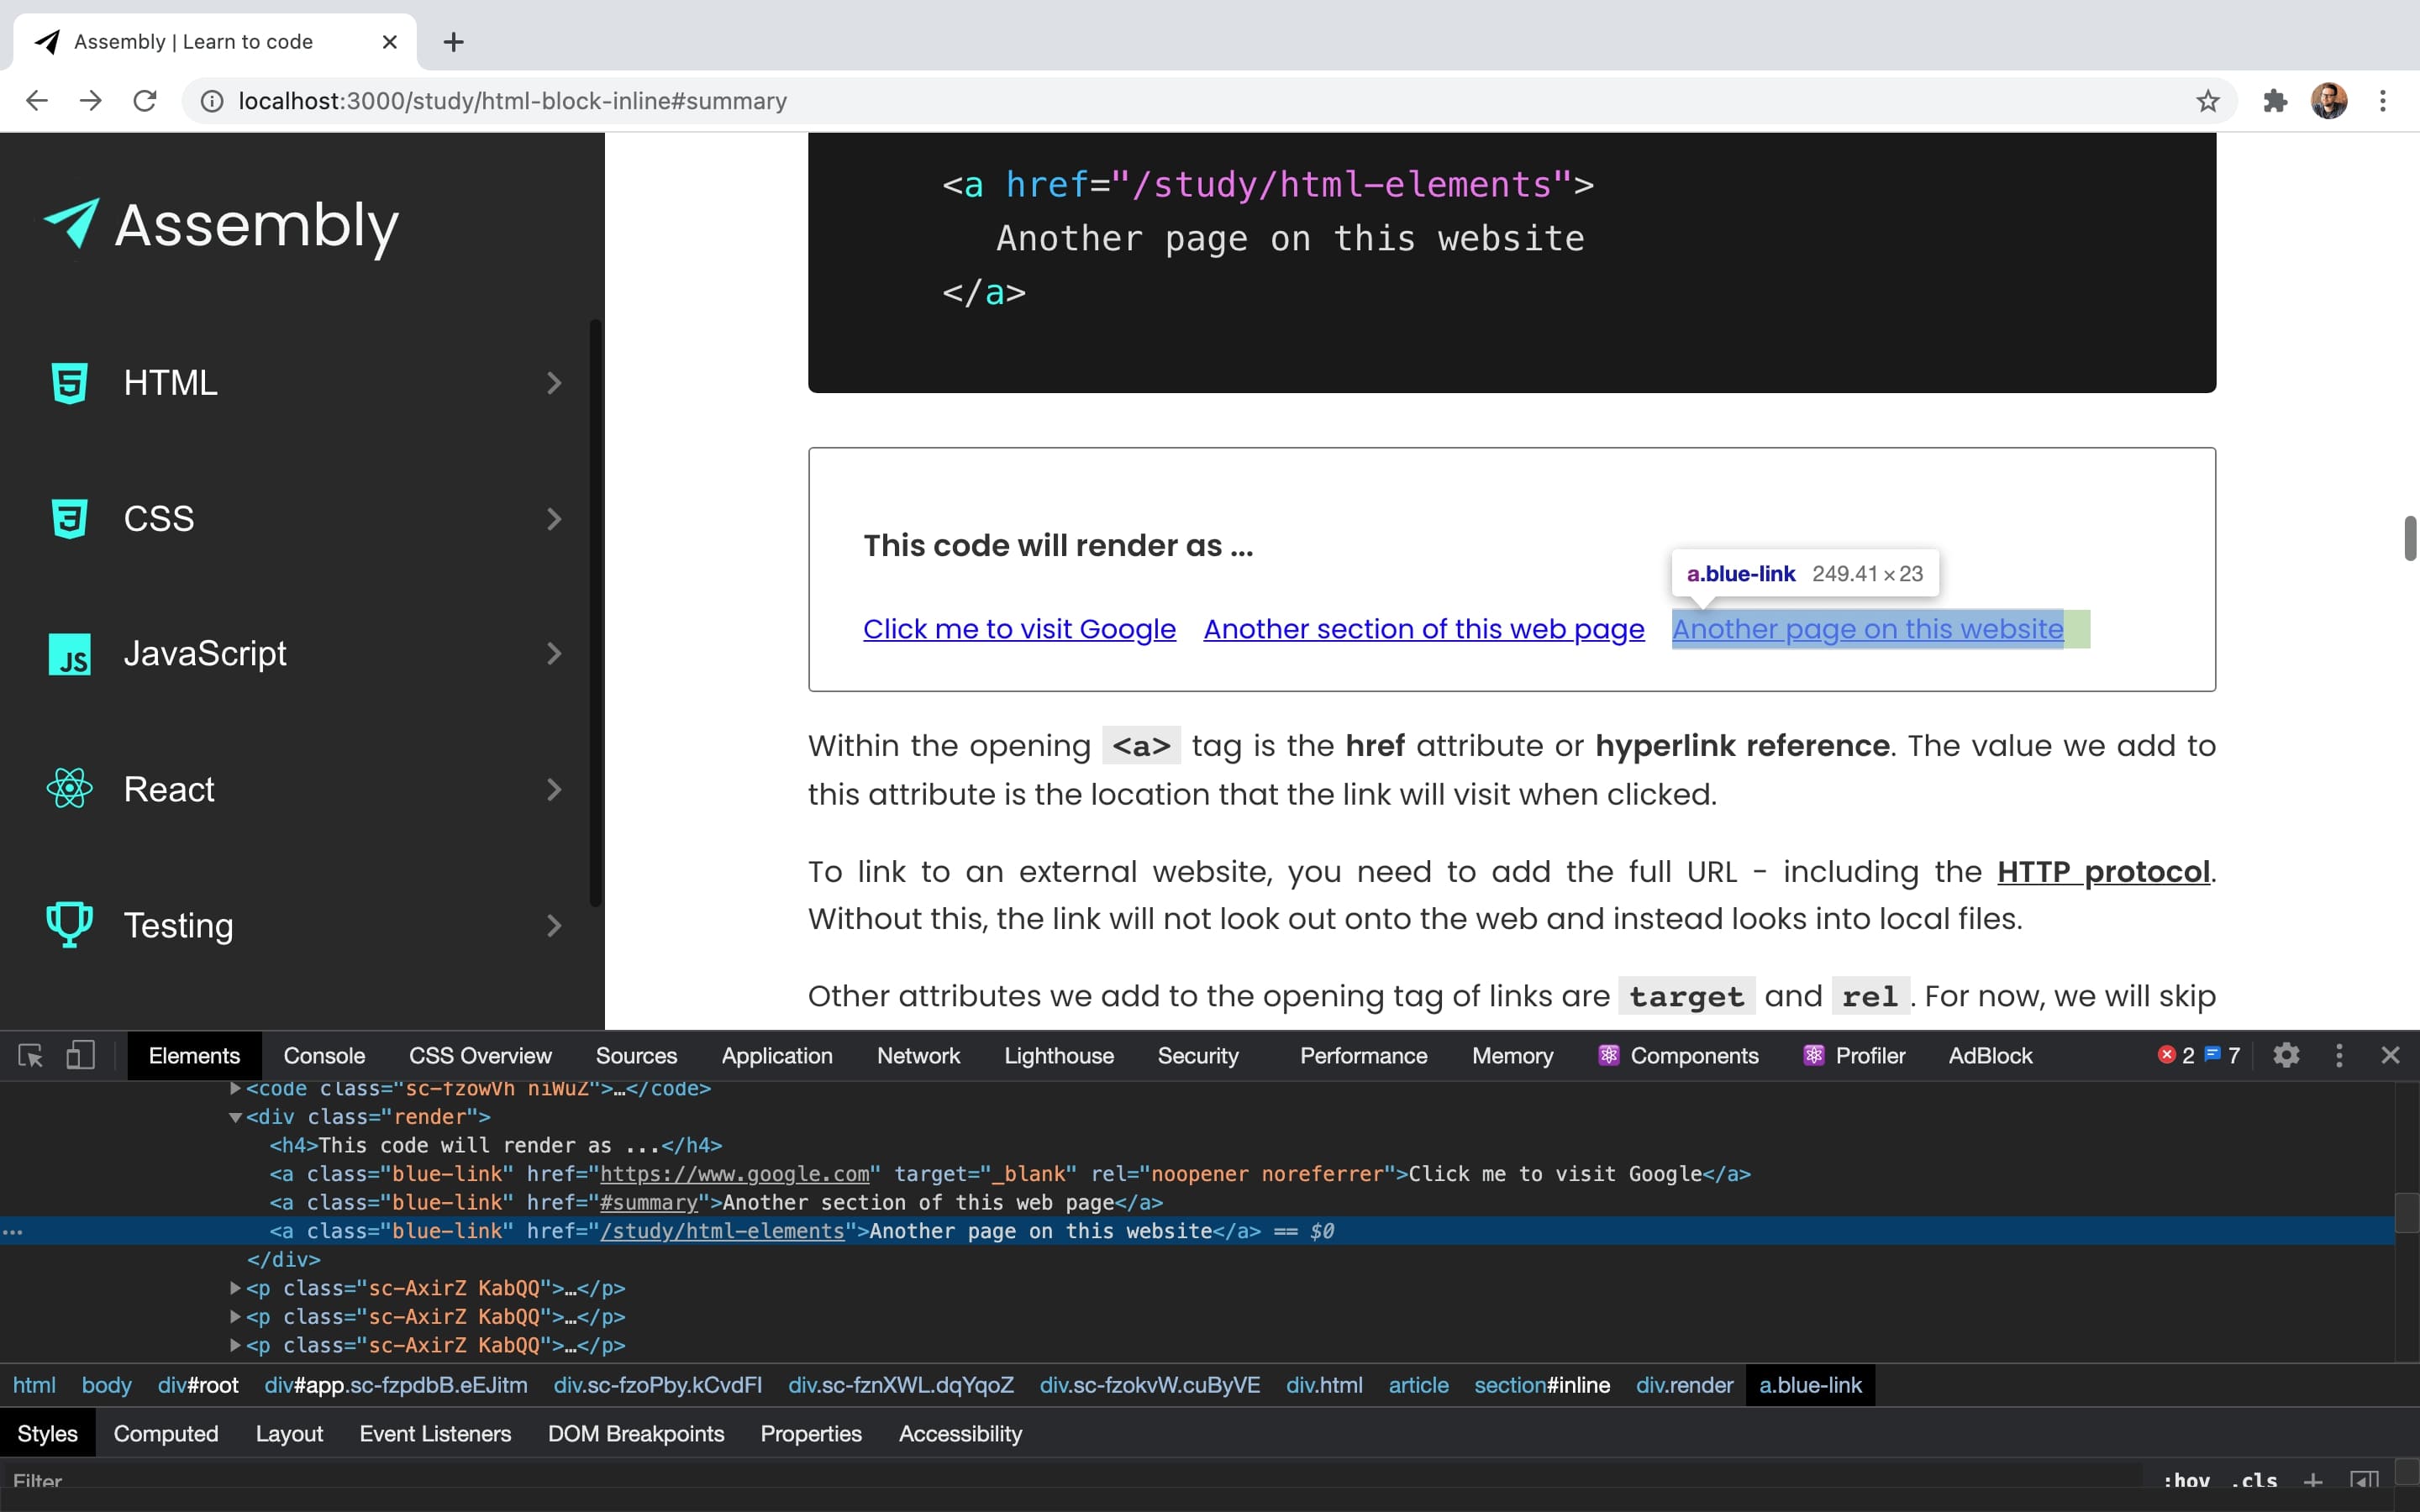2420x1512 pixels.
Task: Click the JavaScript JS icon
Action: pyautogui.click(x=69, y=654)
